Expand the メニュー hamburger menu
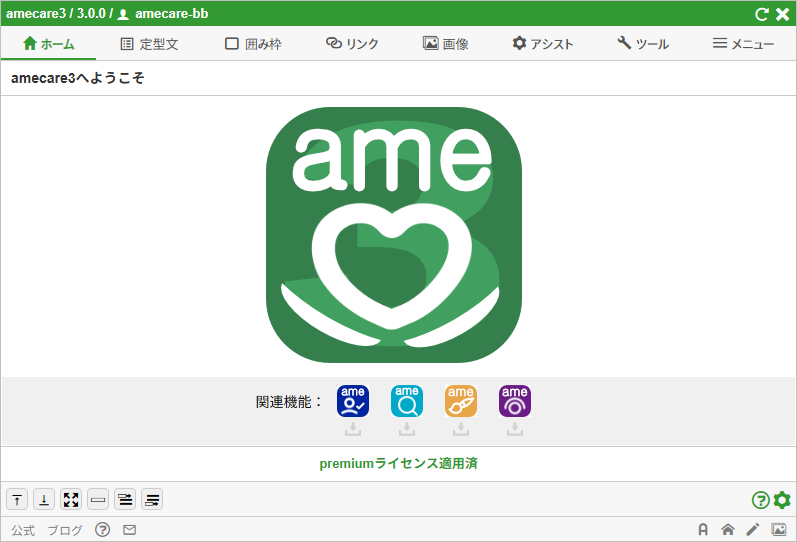The width and height of the screenshot is (797, 542). [743, 44]
